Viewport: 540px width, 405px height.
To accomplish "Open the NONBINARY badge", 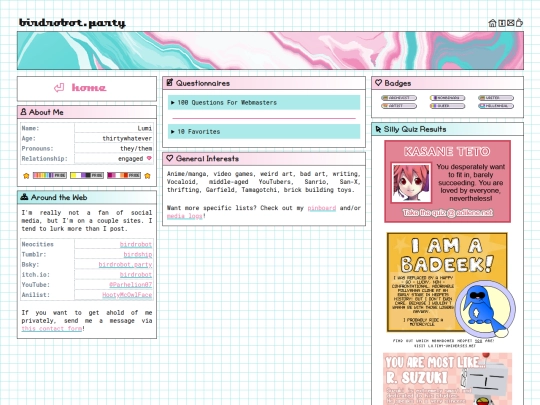I will click(447, 98).
